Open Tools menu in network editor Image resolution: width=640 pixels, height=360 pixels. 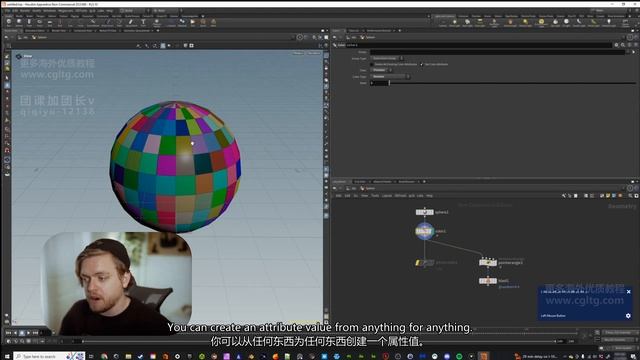tap(375, 196)
